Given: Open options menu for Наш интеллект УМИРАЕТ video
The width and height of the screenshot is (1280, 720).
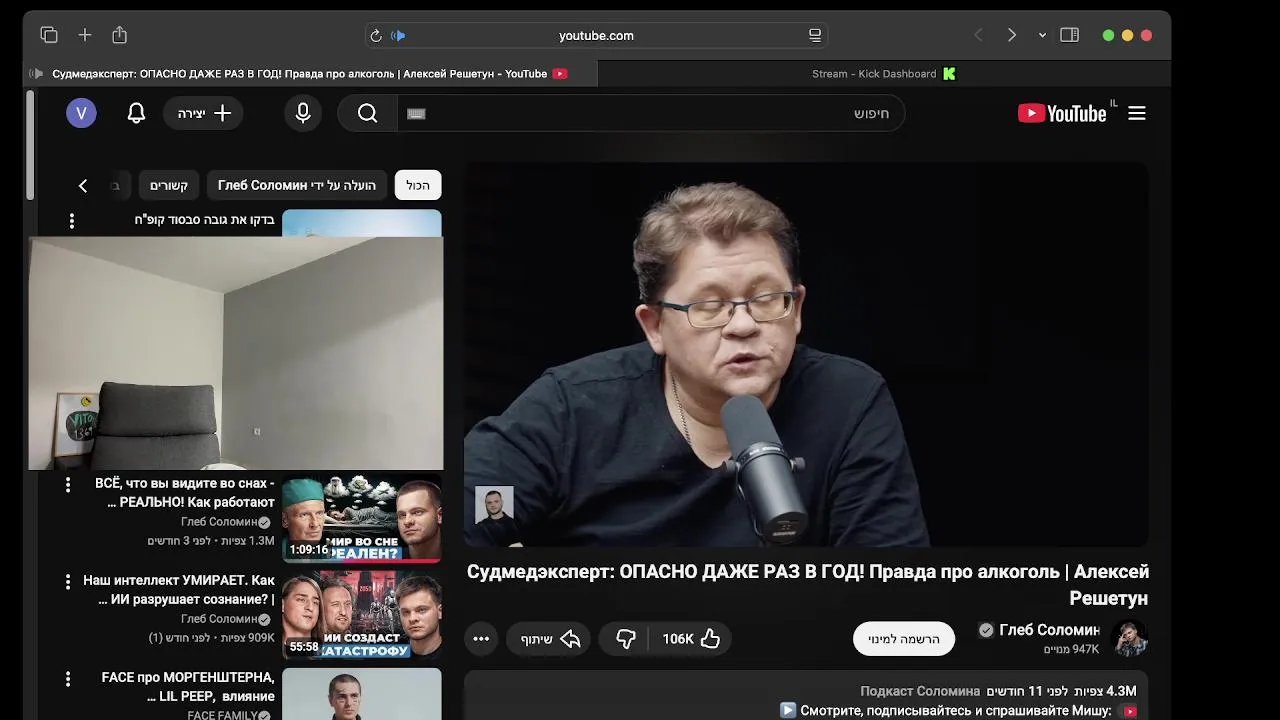Looking at the screenshot, I should [x=68, y=581].
